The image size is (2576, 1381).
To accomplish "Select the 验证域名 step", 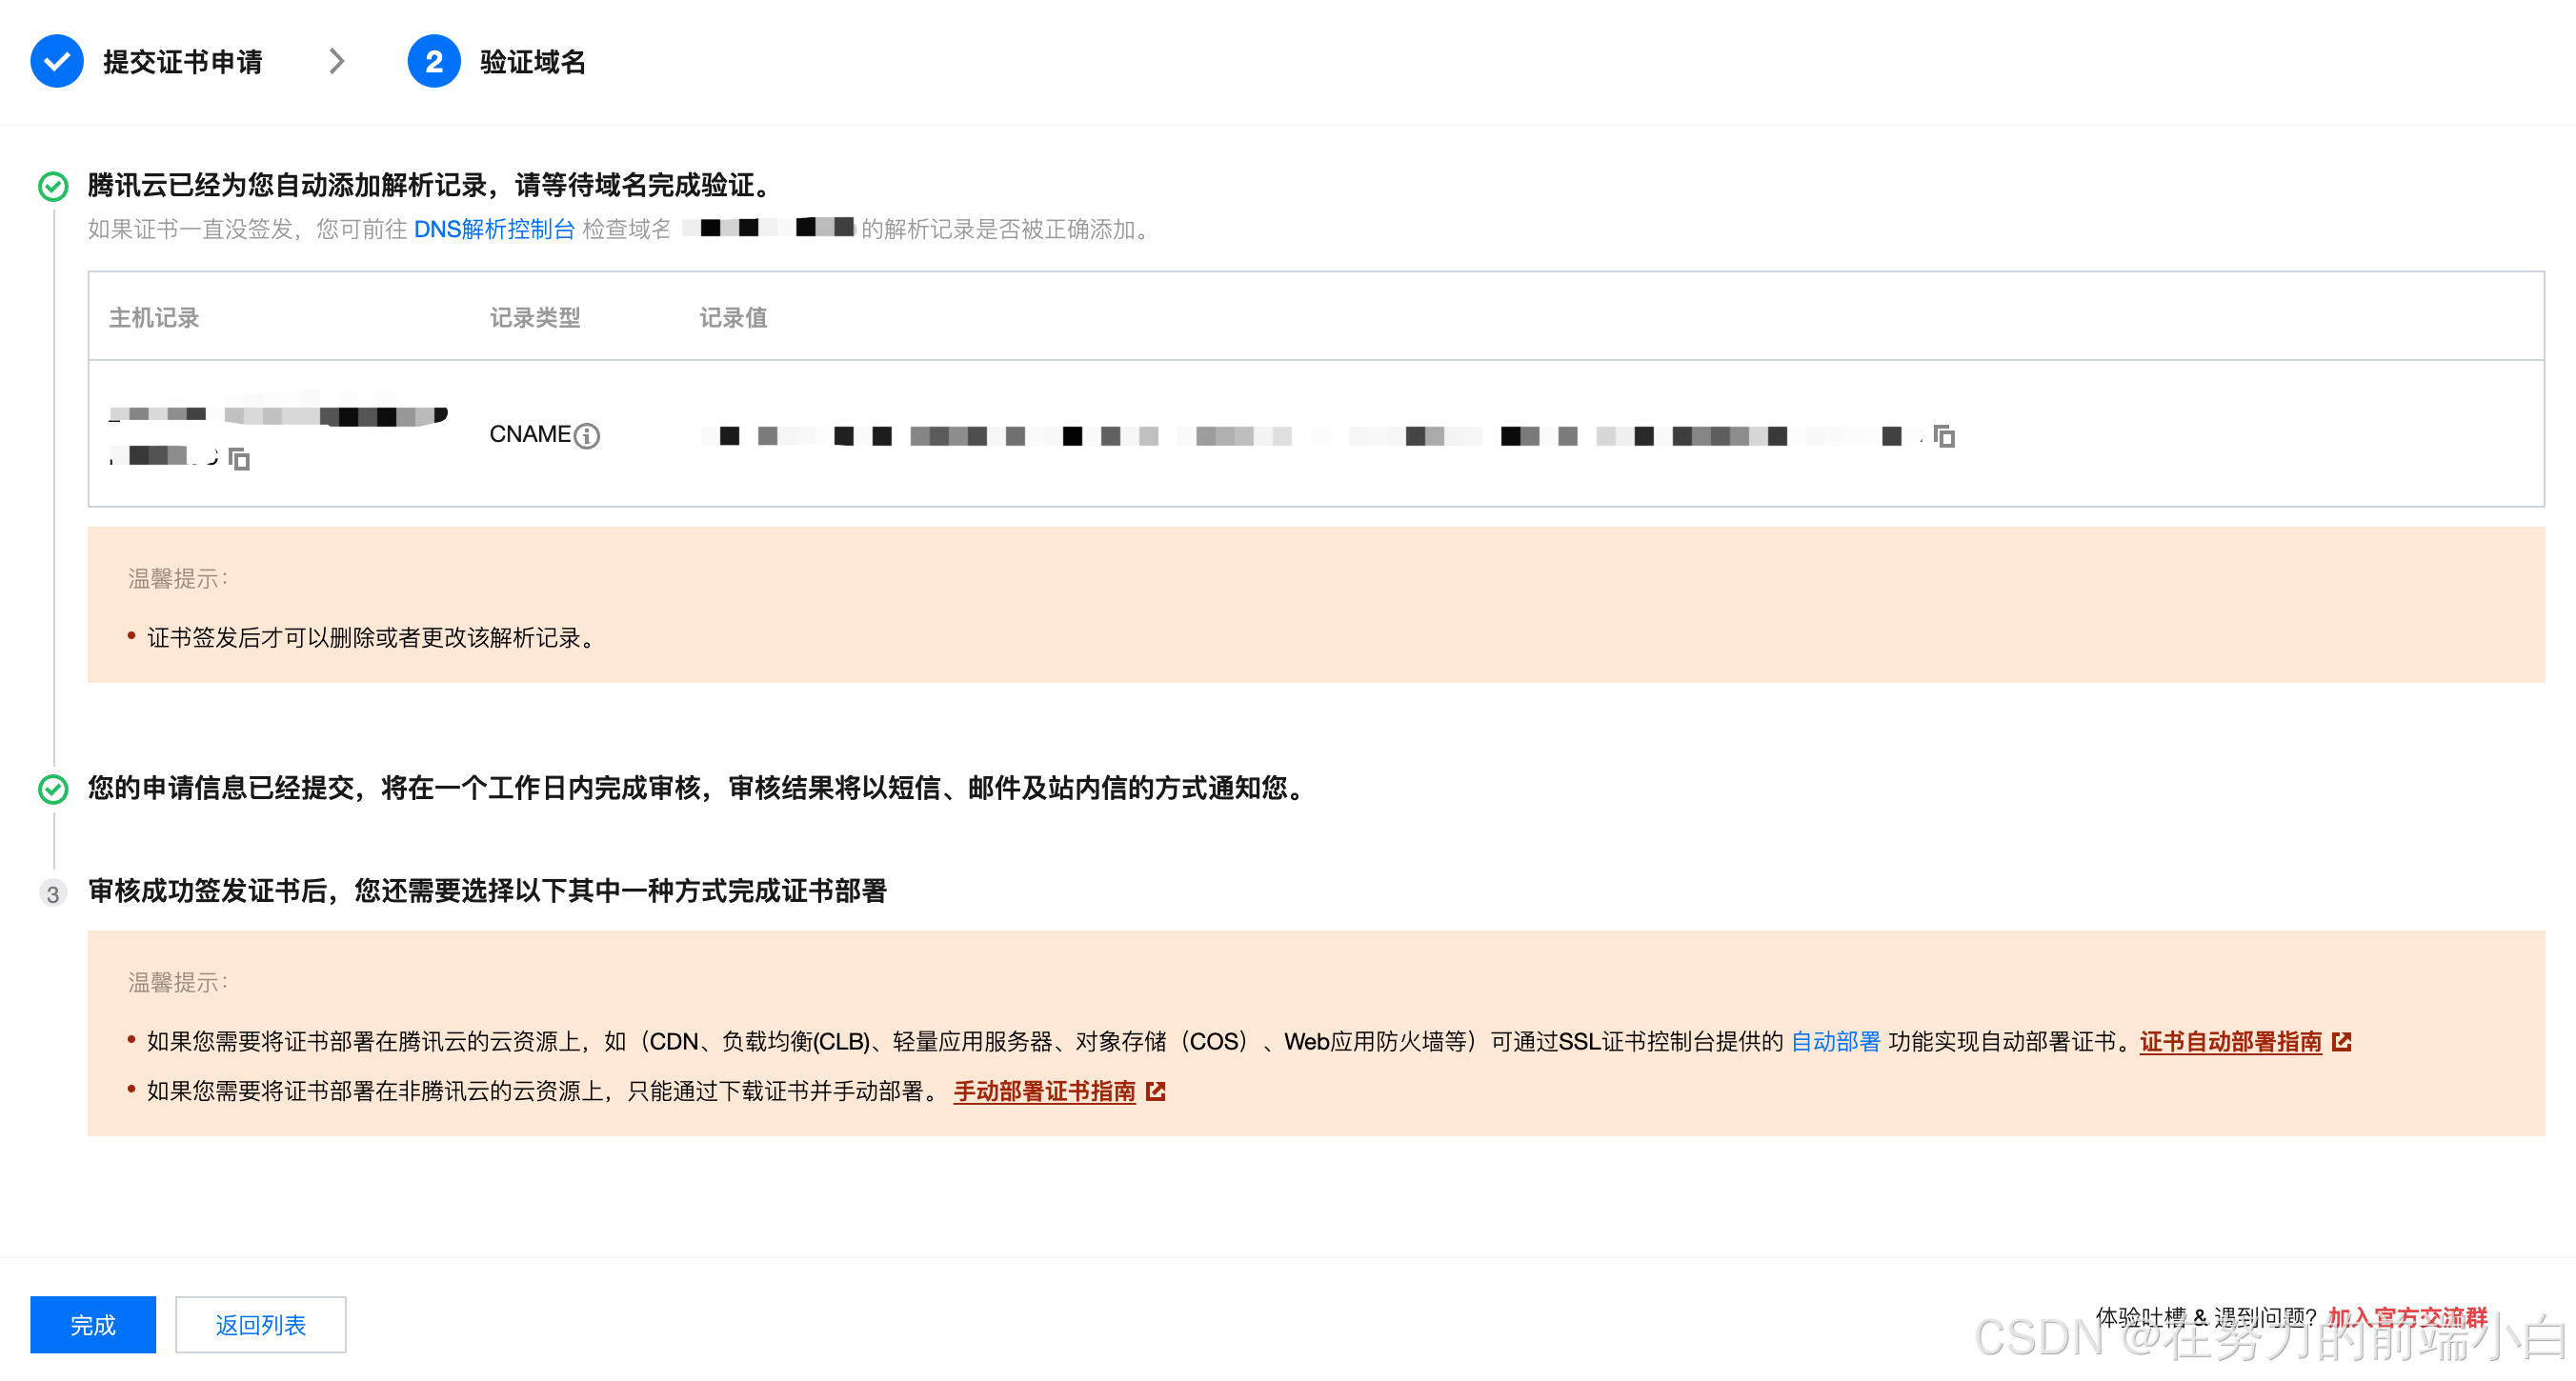I will pyautogui.click(x=532, y=62).
